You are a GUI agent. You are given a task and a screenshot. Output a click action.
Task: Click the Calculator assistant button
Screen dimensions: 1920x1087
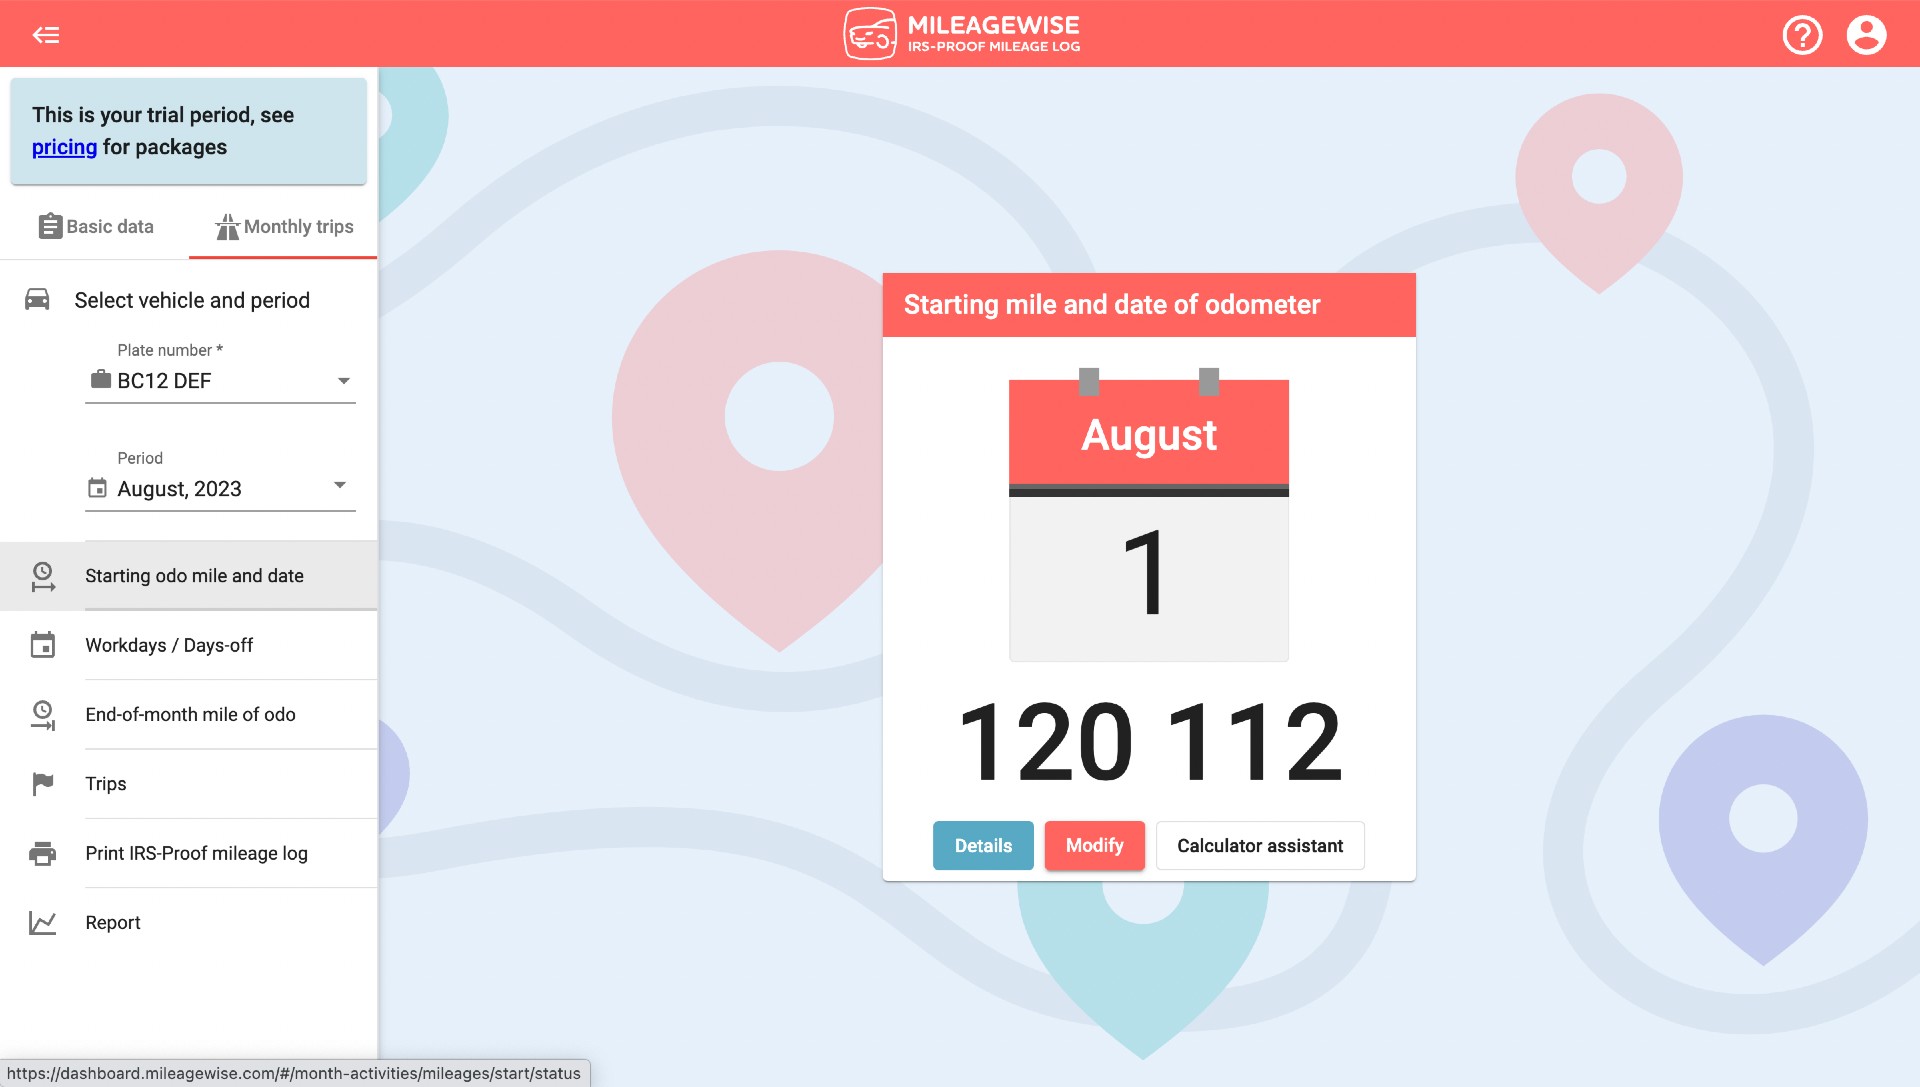[1259, 846]
